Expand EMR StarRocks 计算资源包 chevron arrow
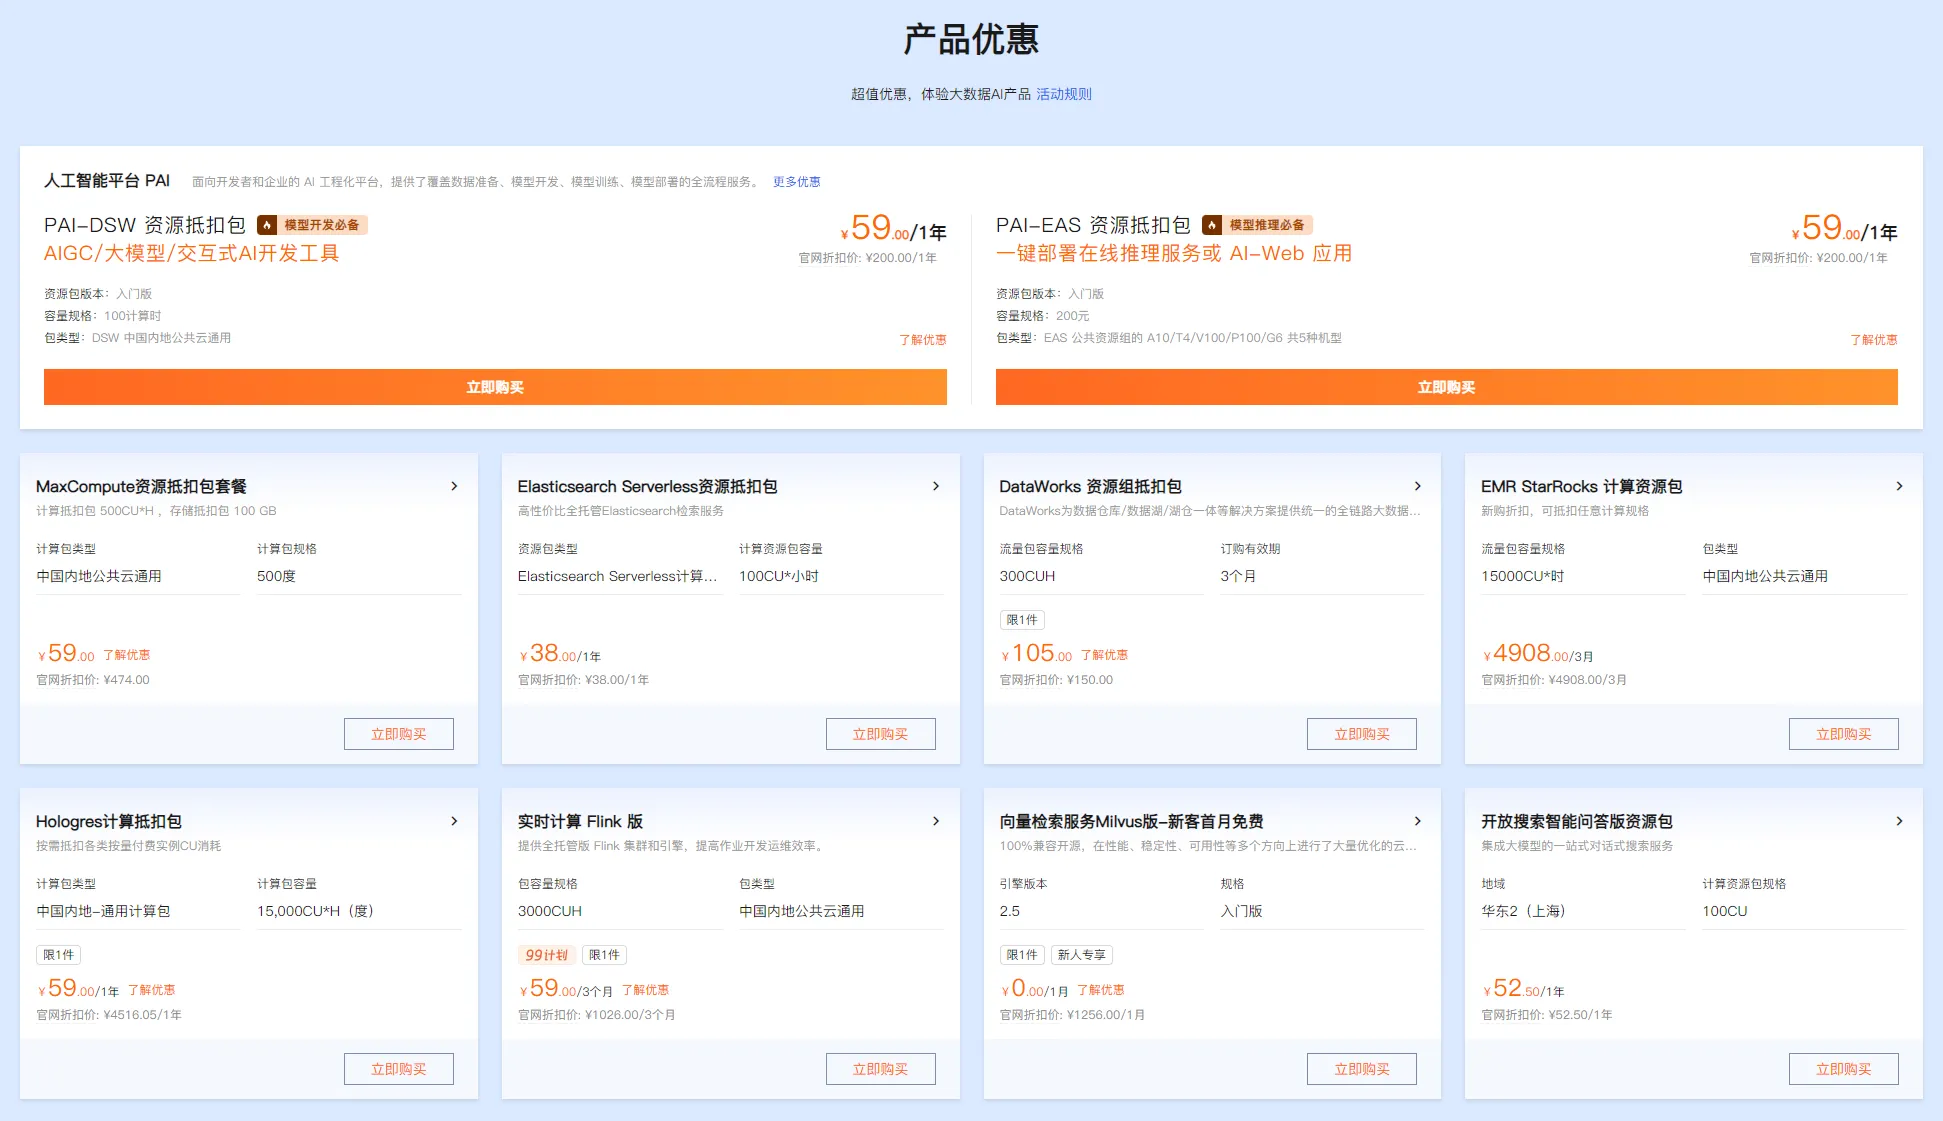 coord(1900,486)
